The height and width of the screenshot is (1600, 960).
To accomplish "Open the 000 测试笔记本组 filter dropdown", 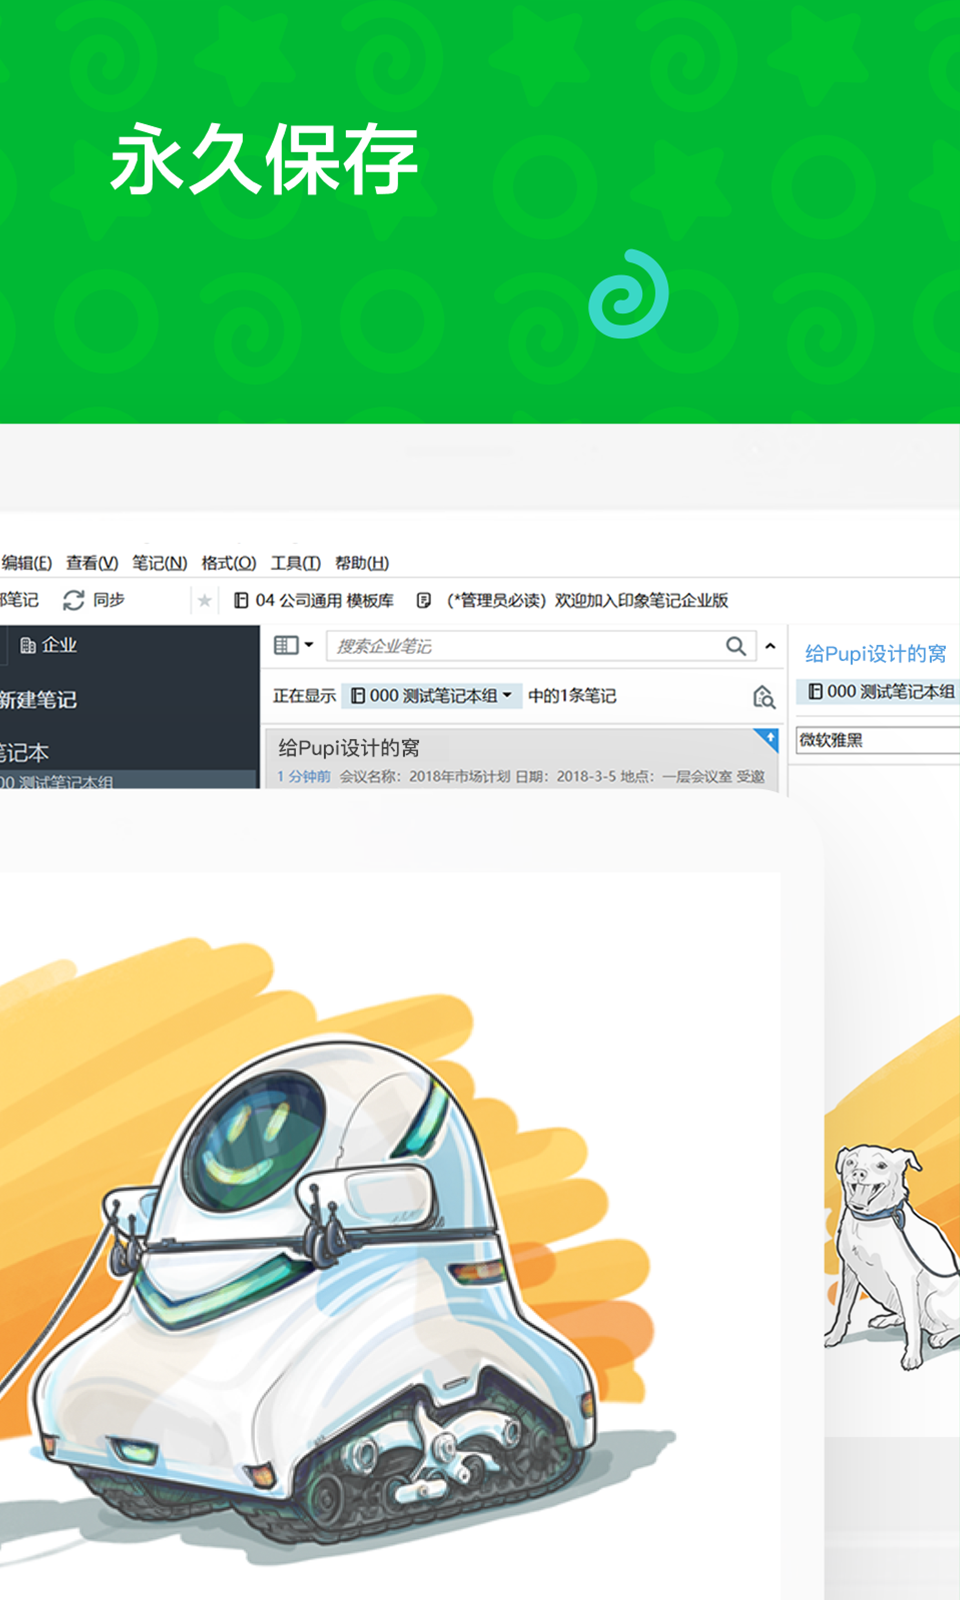I will pos(432,695).
